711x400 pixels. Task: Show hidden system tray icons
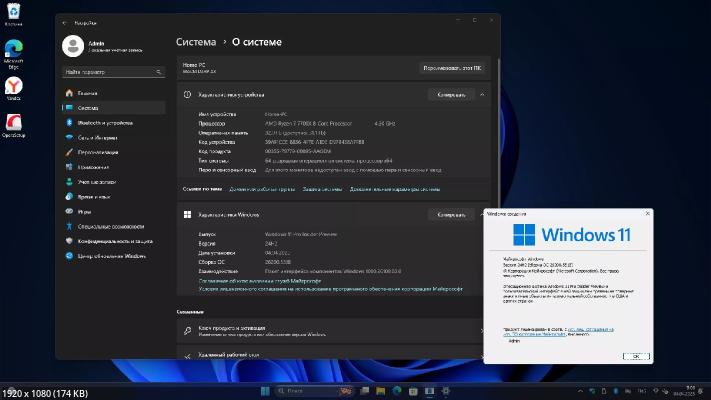580,391
